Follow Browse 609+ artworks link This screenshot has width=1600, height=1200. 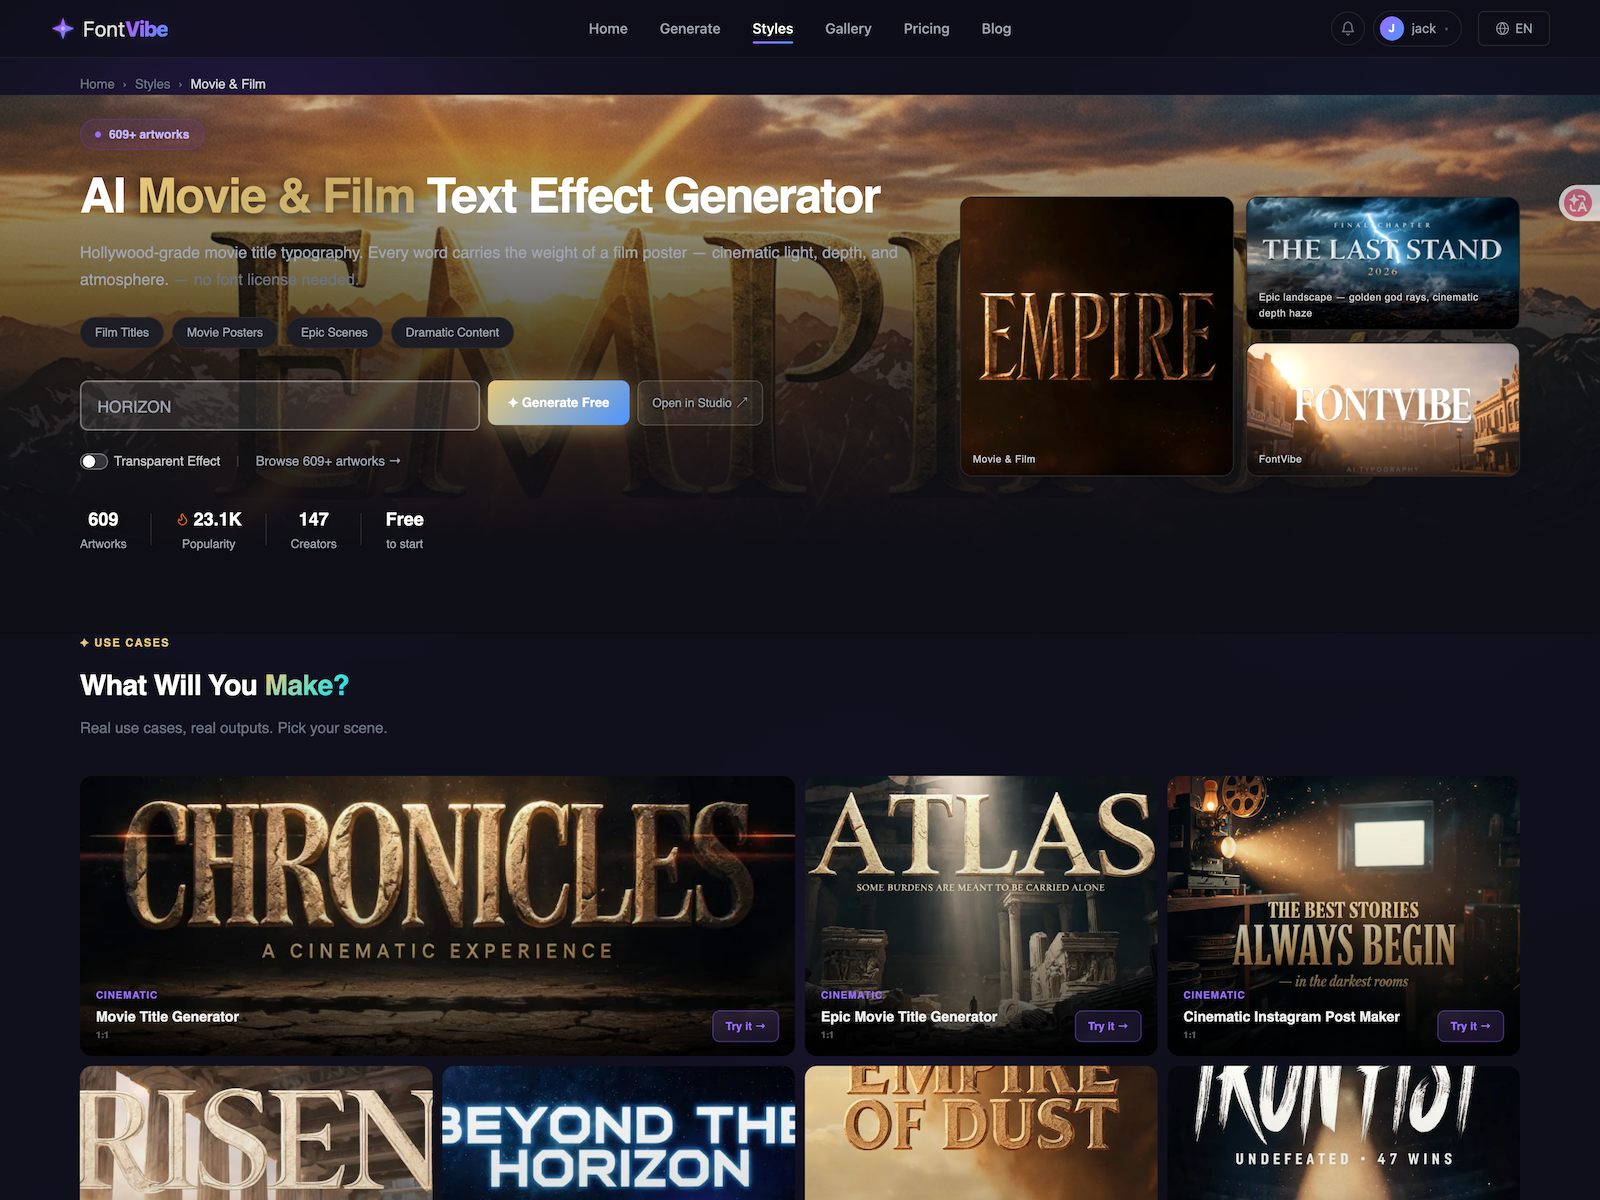pos(328,461)
